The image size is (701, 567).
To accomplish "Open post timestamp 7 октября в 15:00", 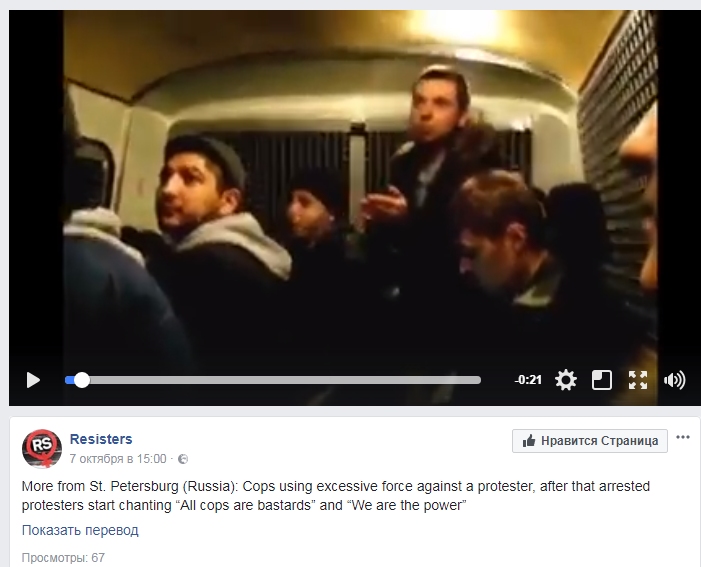I will (x=118, y=459).
